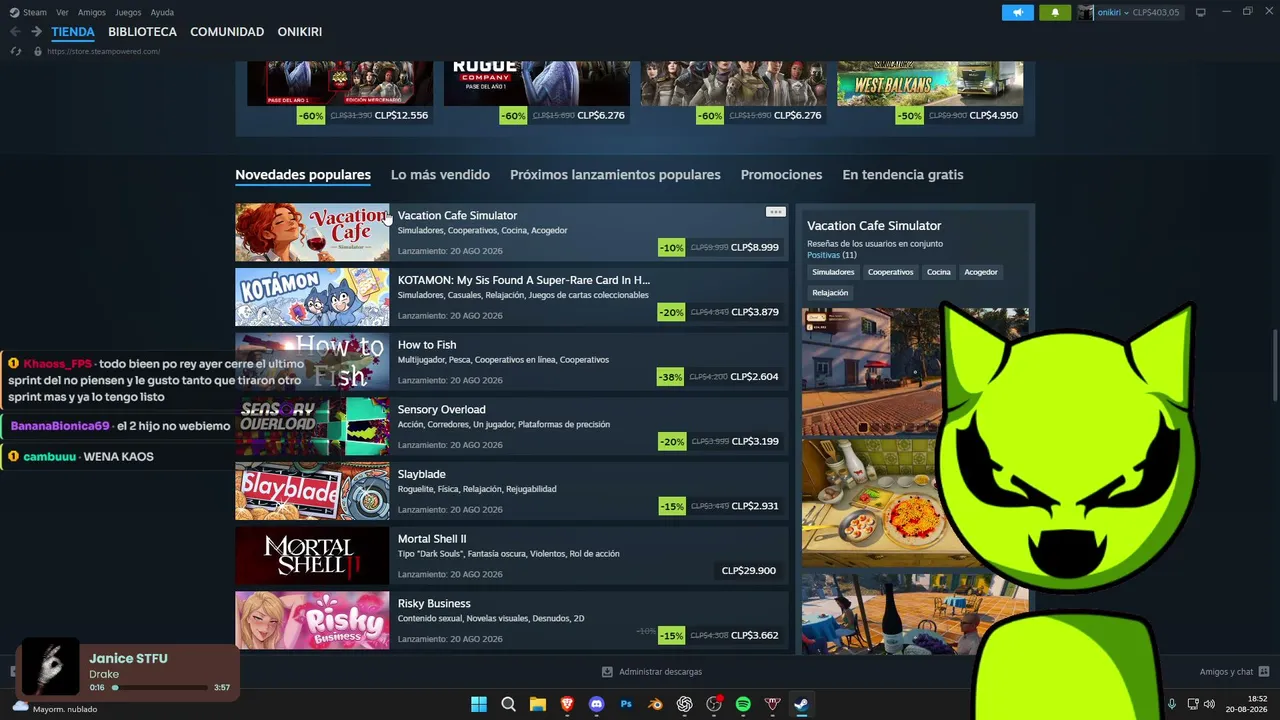Switch Steam to Big Picture mode icon
The height and width of the screenshot is (720, 1280).
(1200, 12)
